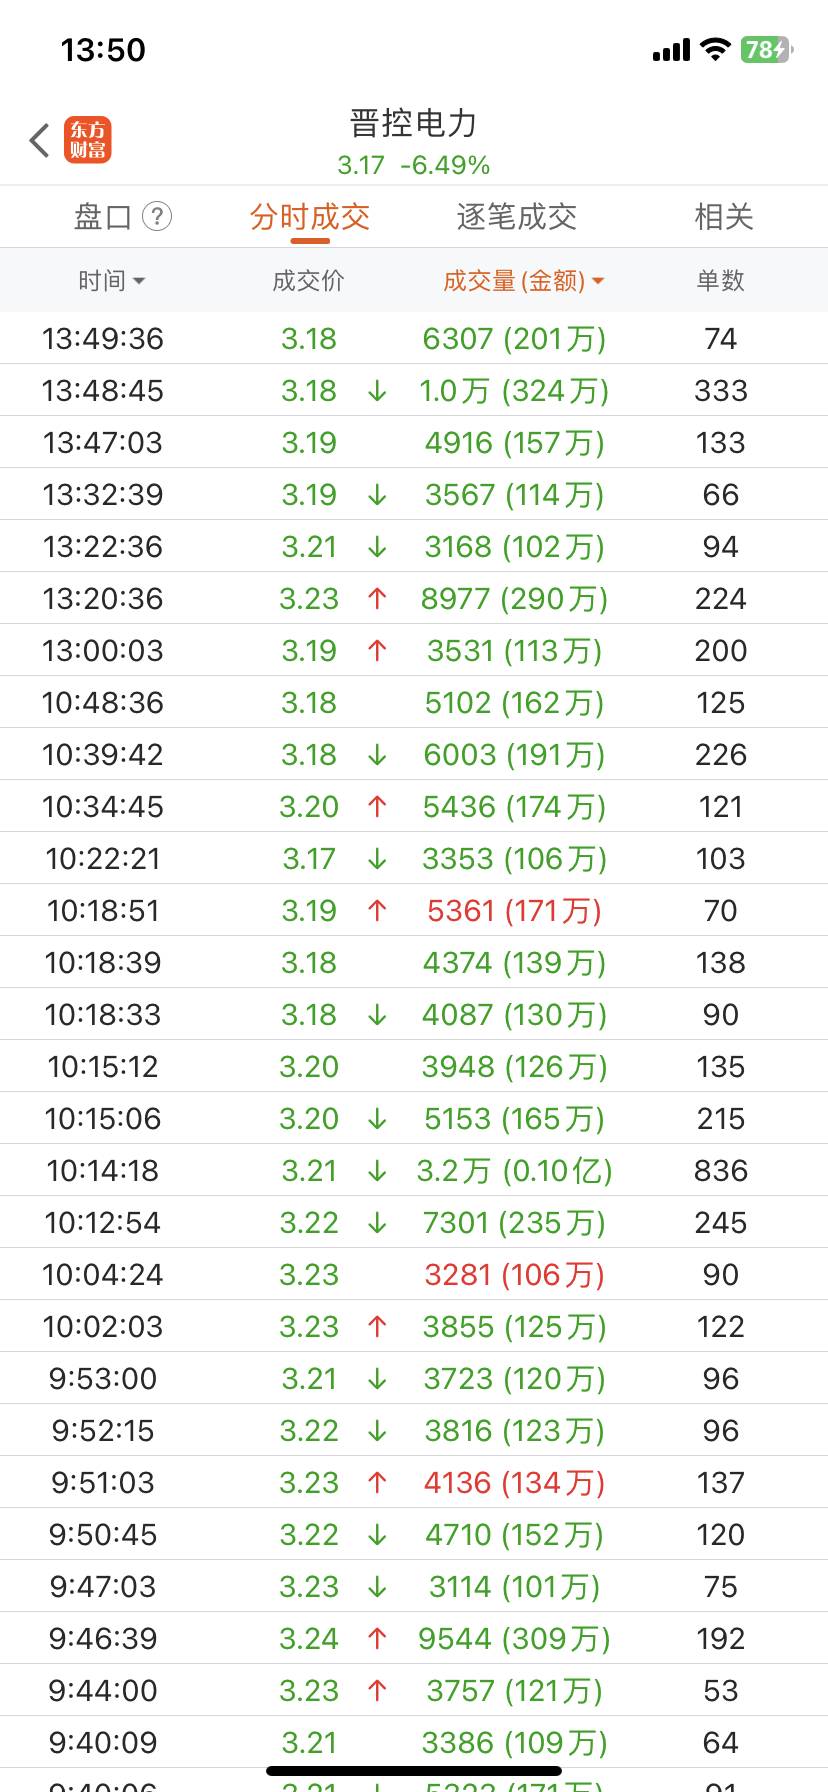This screenshot has width=828, height=1792.
Task: Tap the battery indicator in status bar
Action: pyautogui.click(x=766, y=50)
